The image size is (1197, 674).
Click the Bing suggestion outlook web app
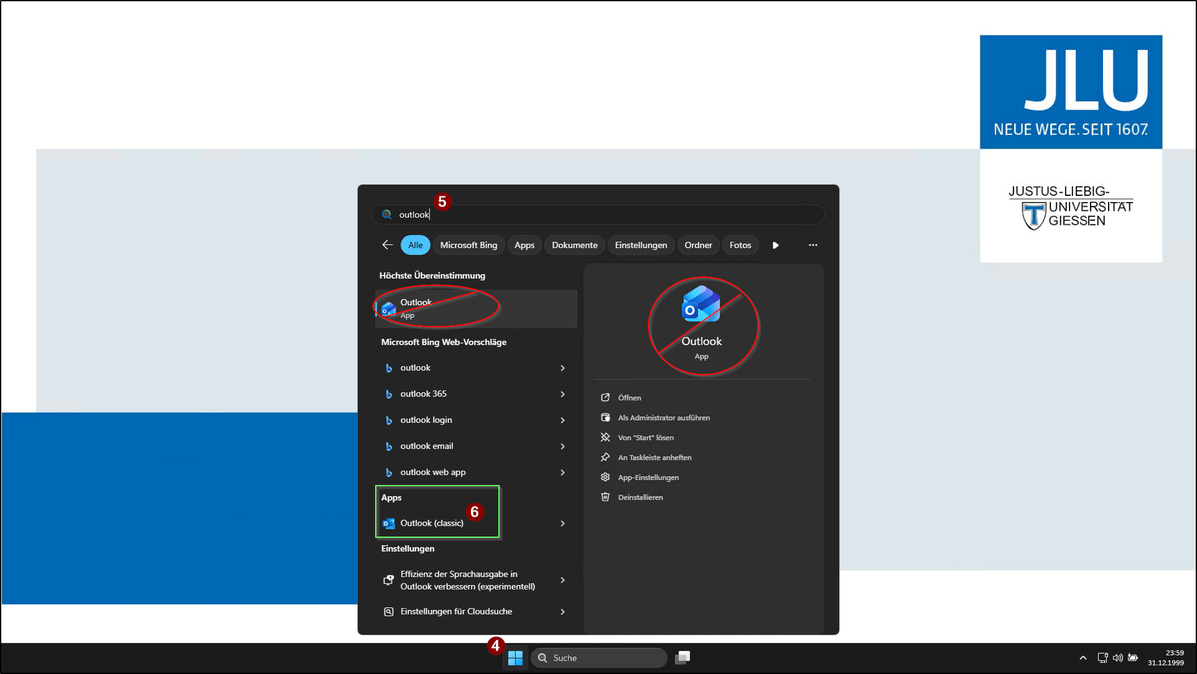pyautogui.click(x=433, y=472)
